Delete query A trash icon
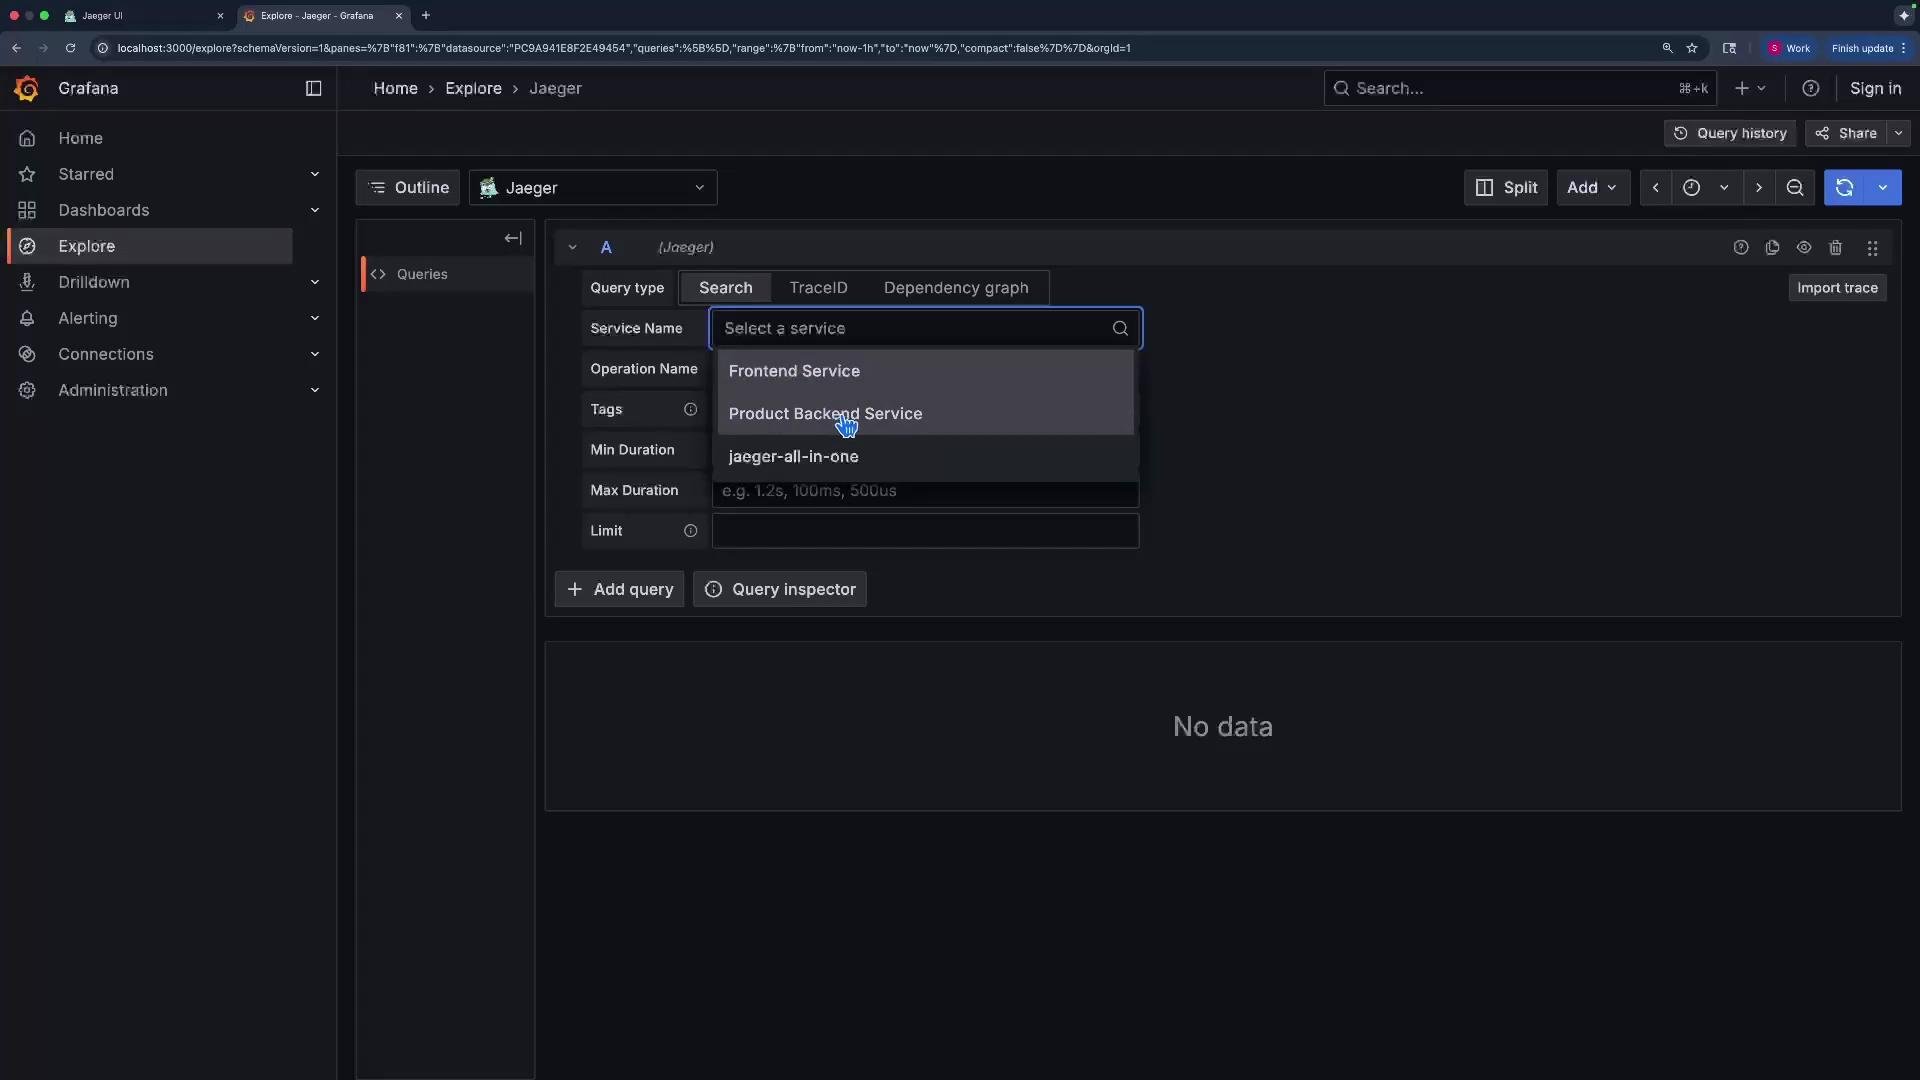This screenshot has width=1920, height=1080. (x=1836, y=247)
